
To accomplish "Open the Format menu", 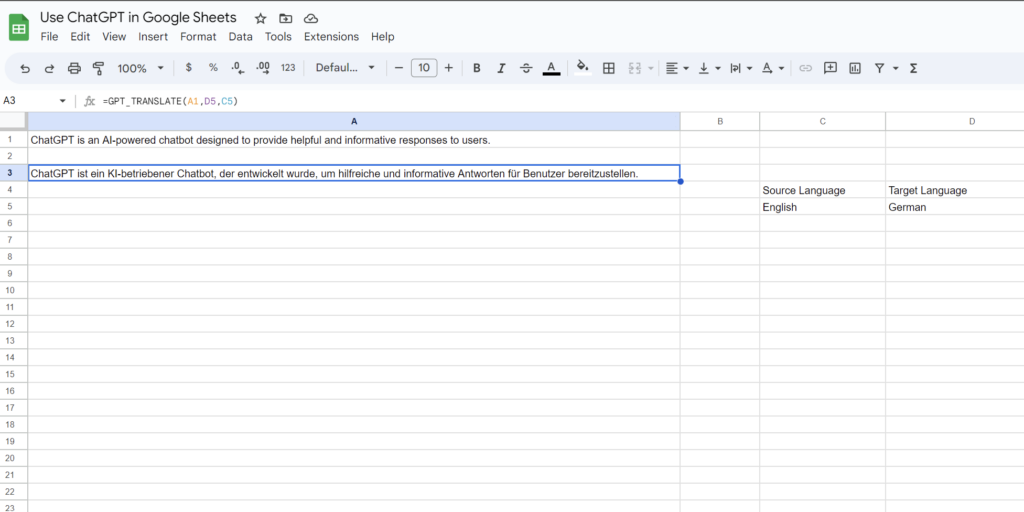I will coord(198,37).
